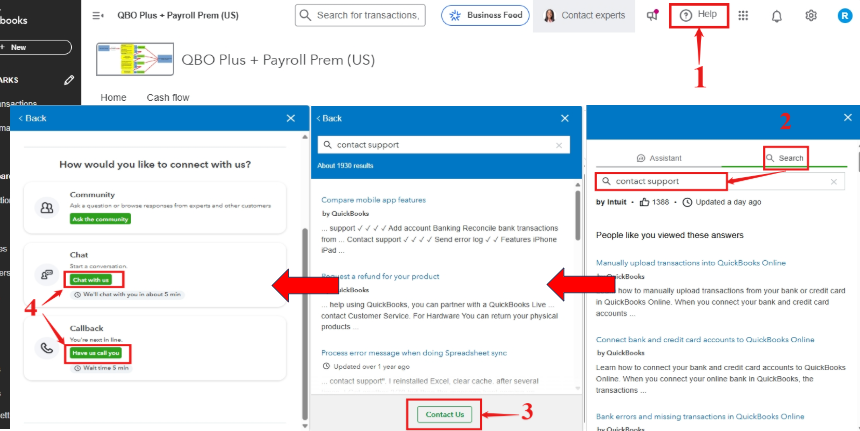
Task: Open the settings gear icon
Action: click(x=811, y=16)
